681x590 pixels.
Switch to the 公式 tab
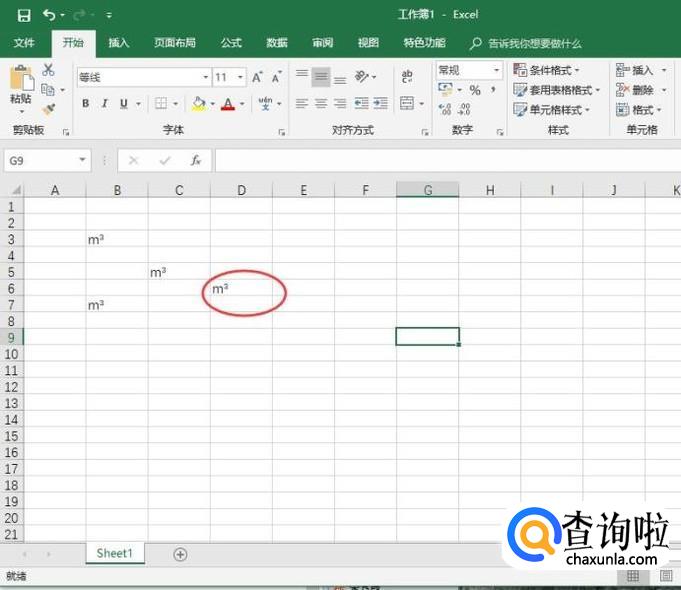click(x=231, y=43)
